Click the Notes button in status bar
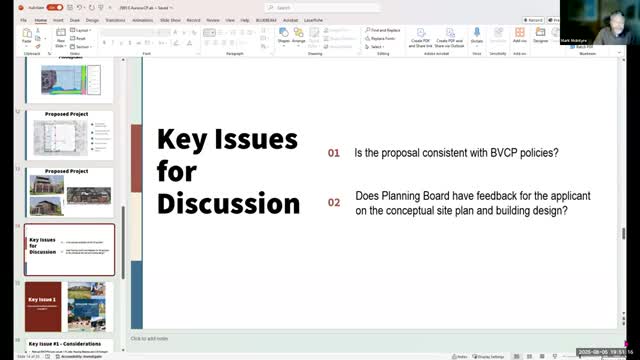The height and width of the screenshot is (360, 640). click(460, 356)
